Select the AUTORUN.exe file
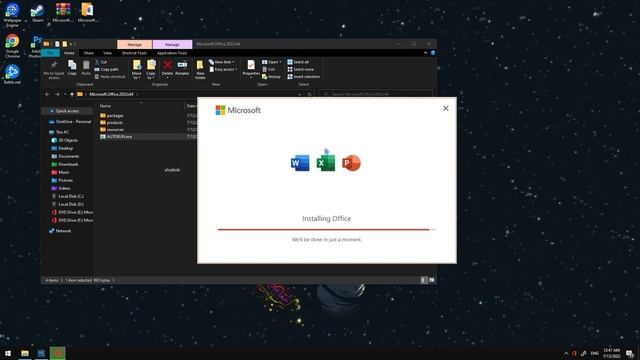640x360 pixels. pyautogui.click(x=116, y=137)
